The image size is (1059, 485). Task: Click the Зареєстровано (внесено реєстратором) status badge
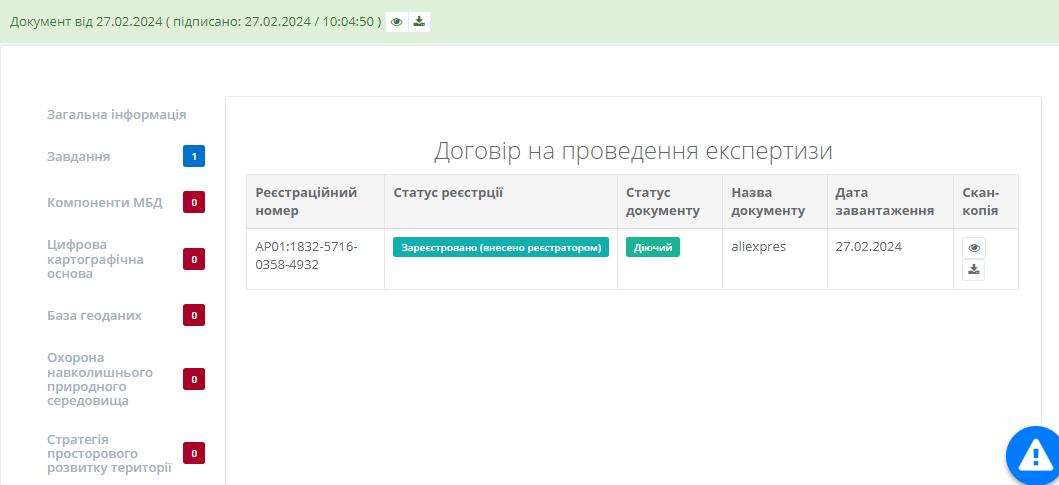501,248
